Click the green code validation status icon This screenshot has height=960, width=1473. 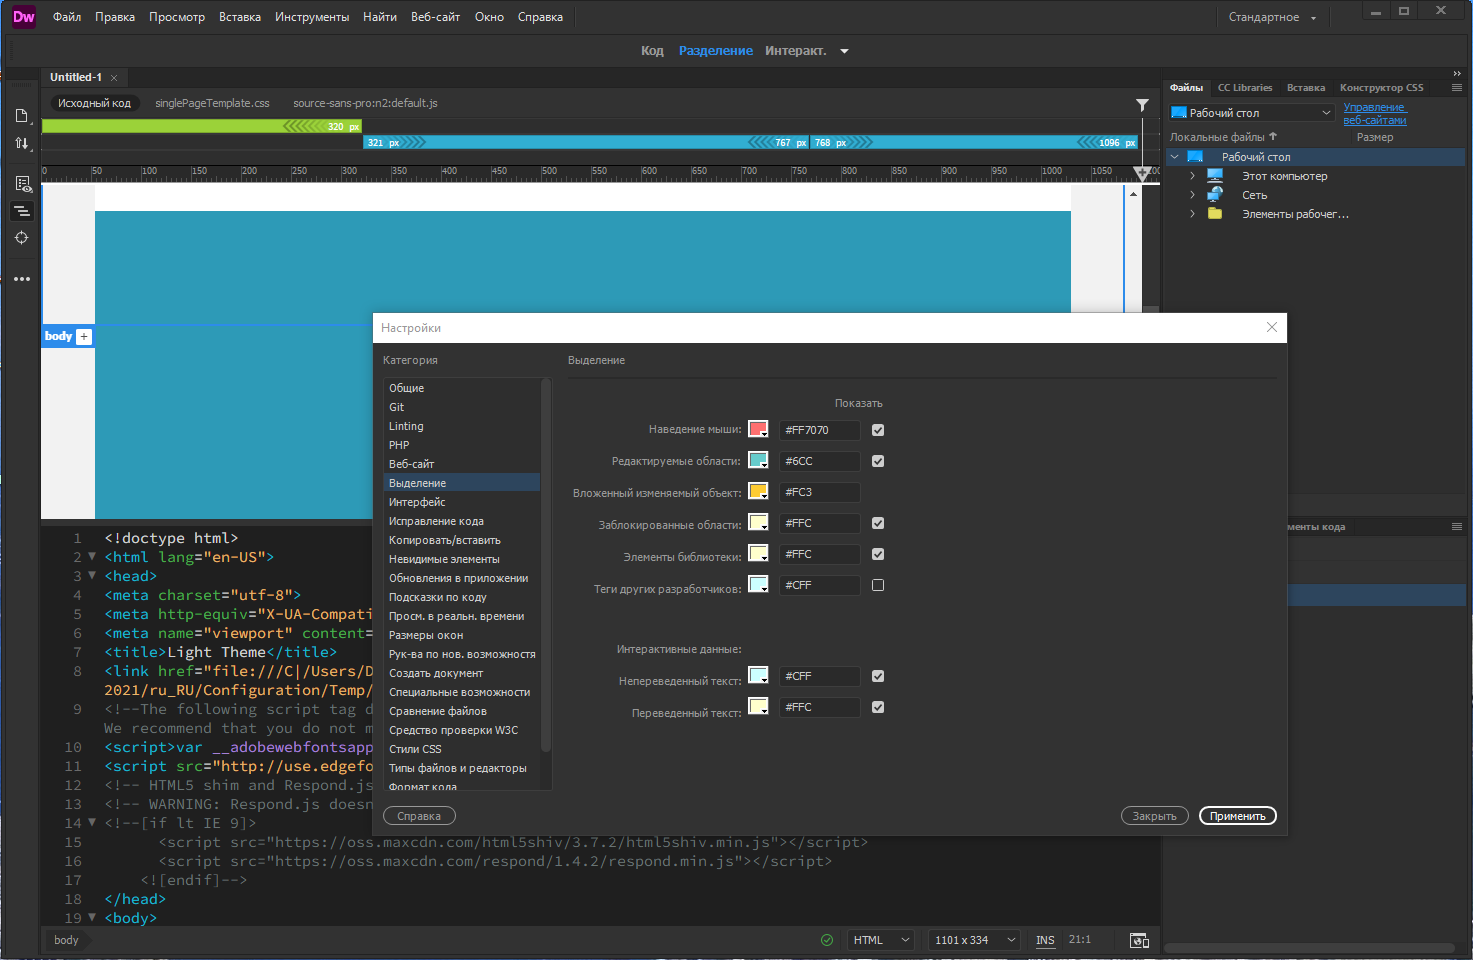[x=827, y=940]
